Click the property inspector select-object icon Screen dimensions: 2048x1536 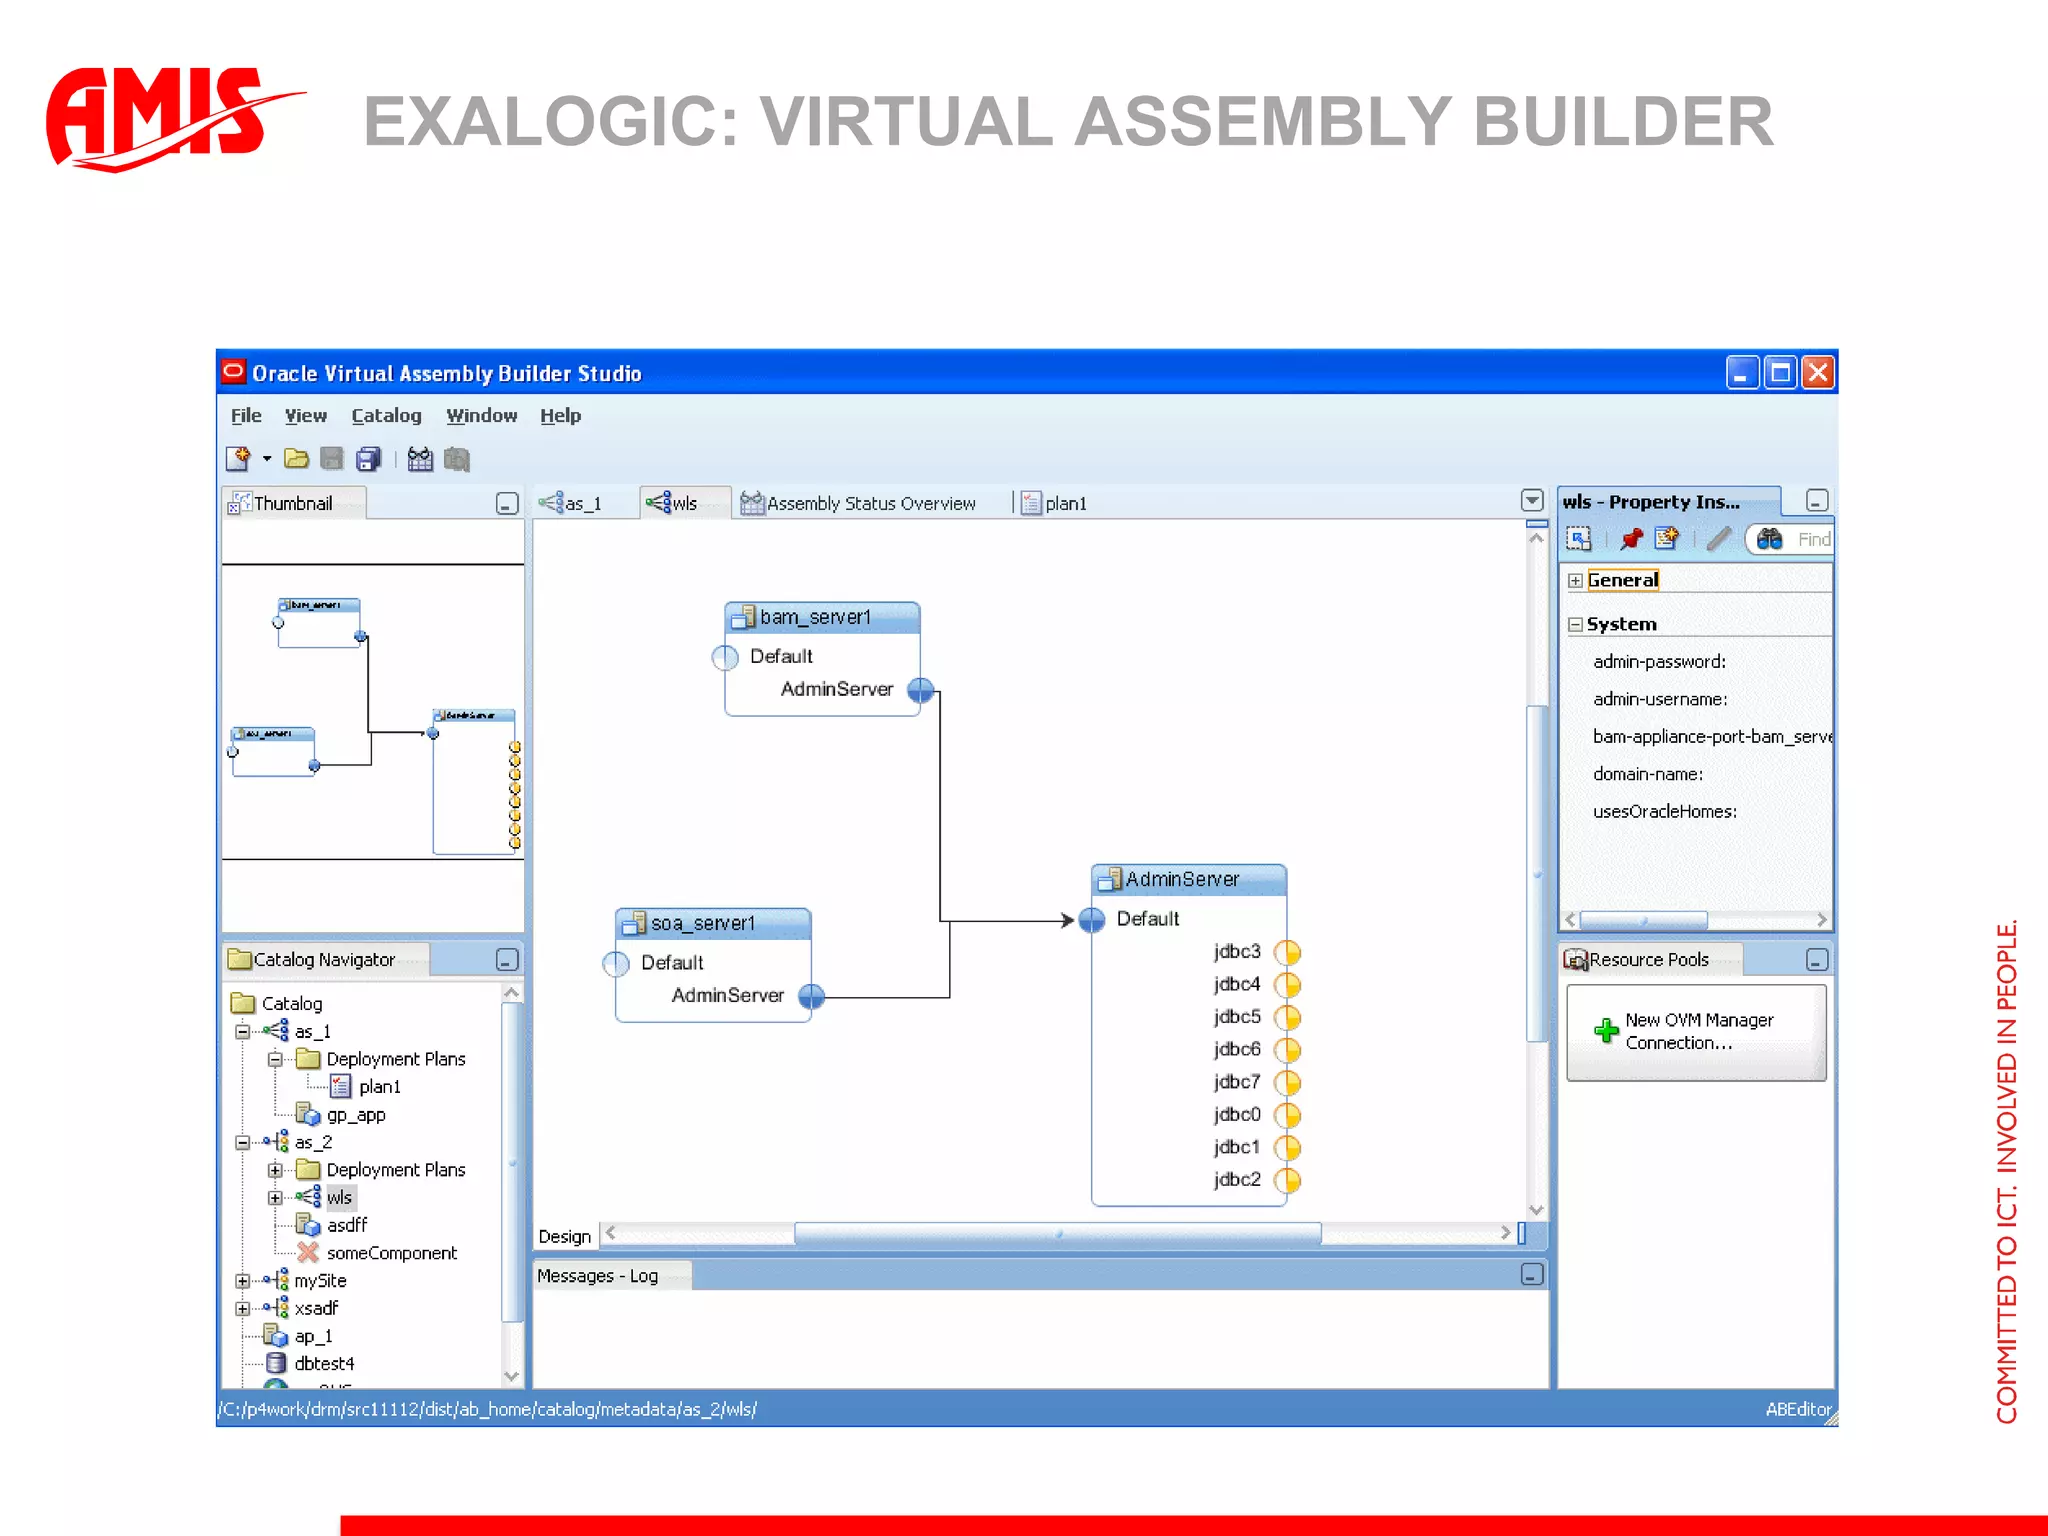pos(1579,540)
